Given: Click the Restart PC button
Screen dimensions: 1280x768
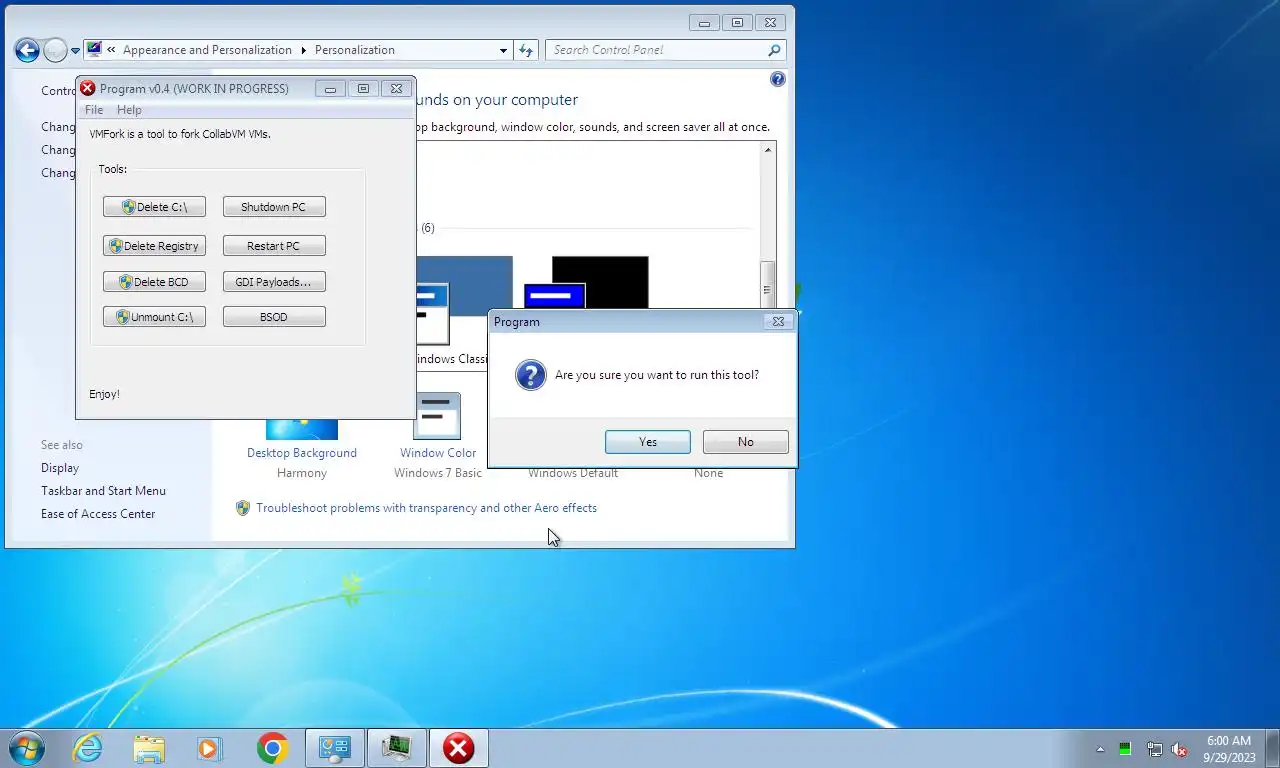Looking at the screenshot, I should (274, 246).
